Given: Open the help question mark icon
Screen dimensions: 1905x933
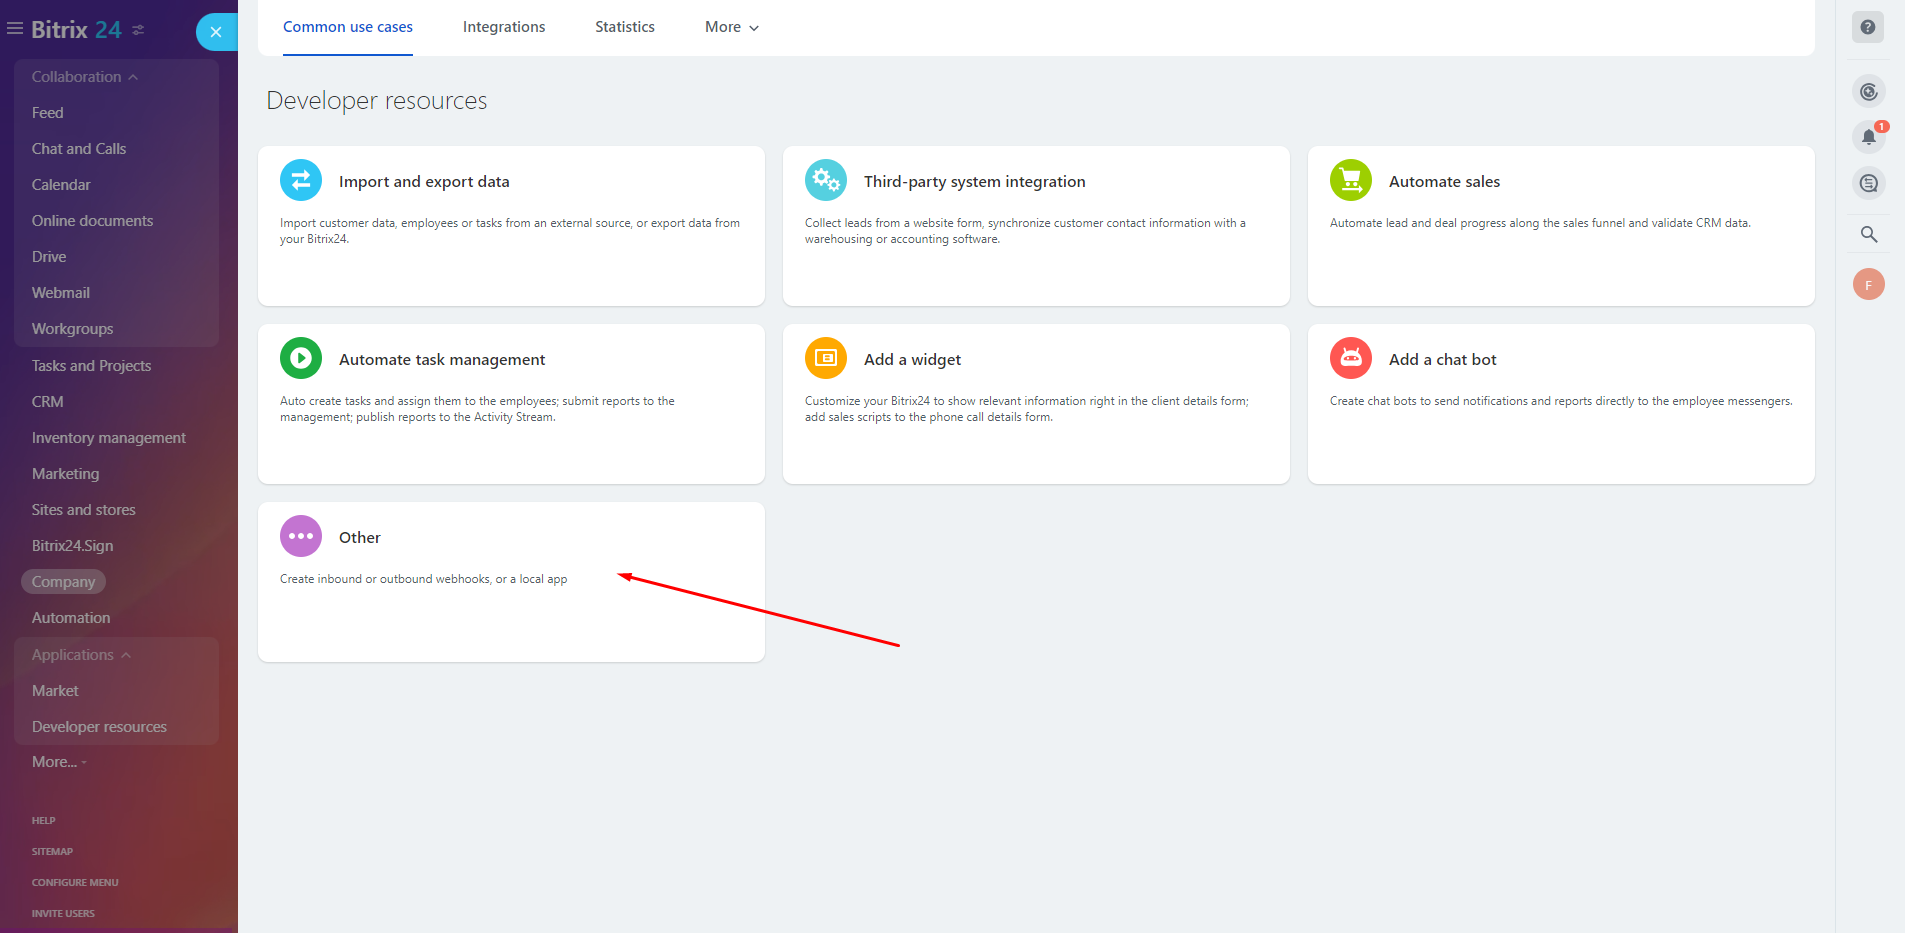Looking at the screenshot, I should (1868, 27).
